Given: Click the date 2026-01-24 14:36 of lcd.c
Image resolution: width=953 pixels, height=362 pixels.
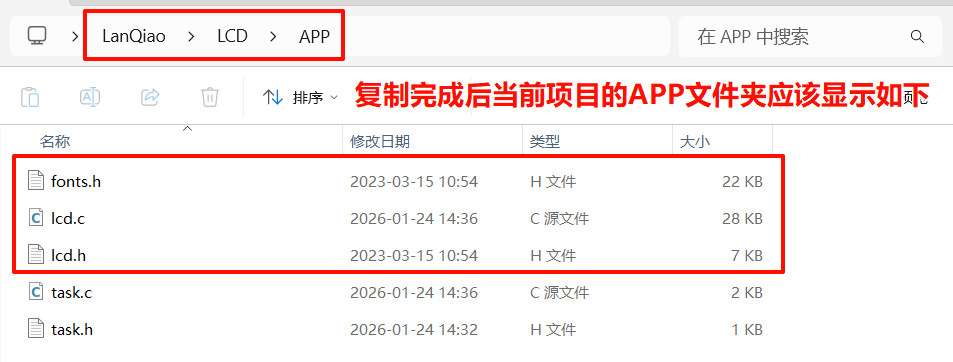Looking at the screenshot, I should [414, 219].
